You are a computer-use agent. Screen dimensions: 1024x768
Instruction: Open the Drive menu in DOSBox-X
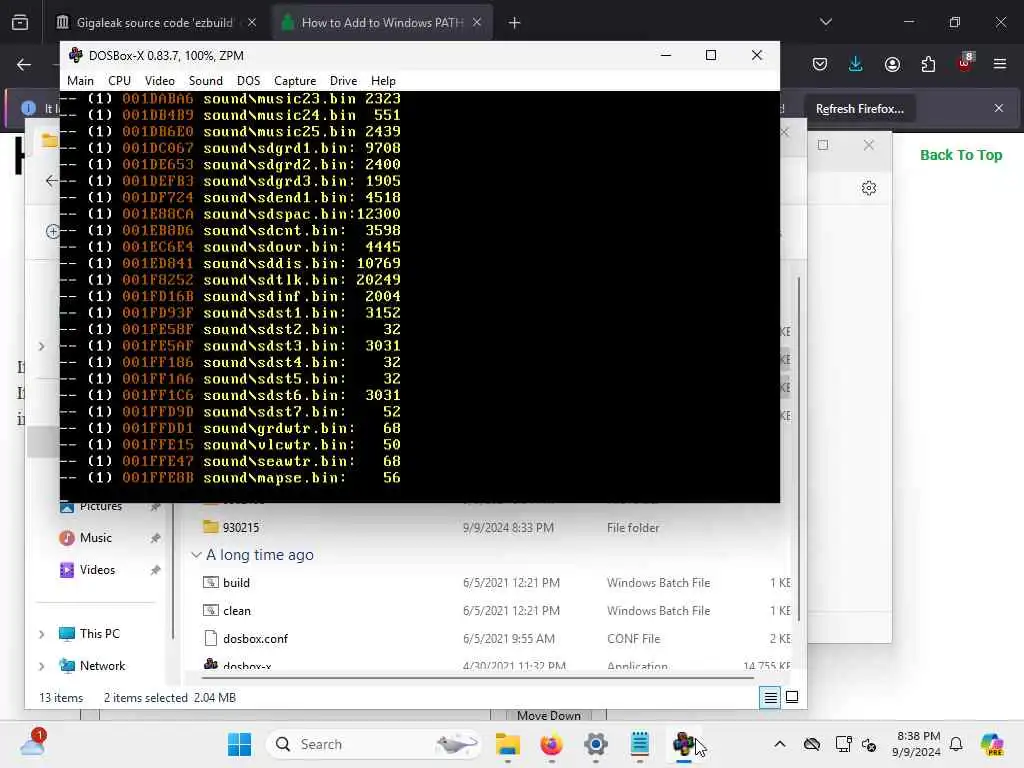[x=344, y=81]
